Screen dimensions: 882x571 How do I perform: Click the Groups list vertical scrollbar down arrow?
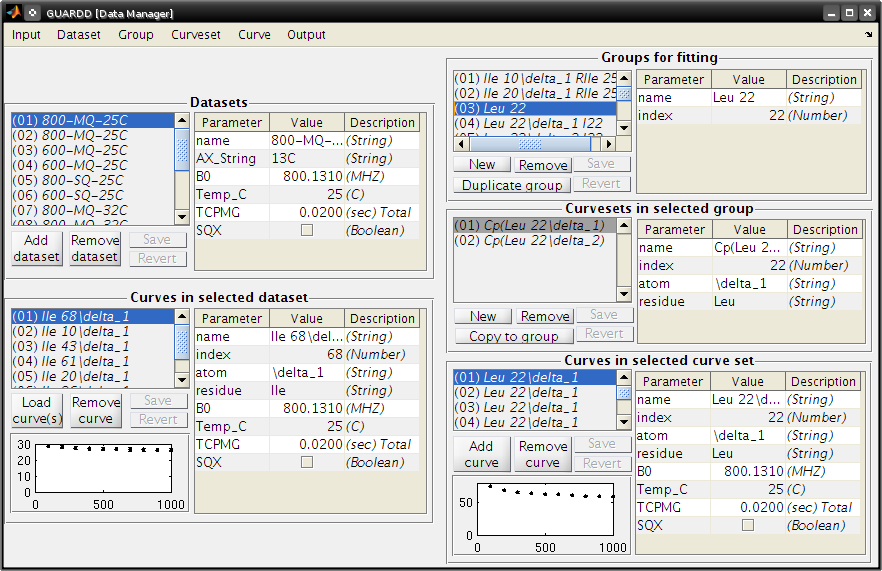coord(624,128)
